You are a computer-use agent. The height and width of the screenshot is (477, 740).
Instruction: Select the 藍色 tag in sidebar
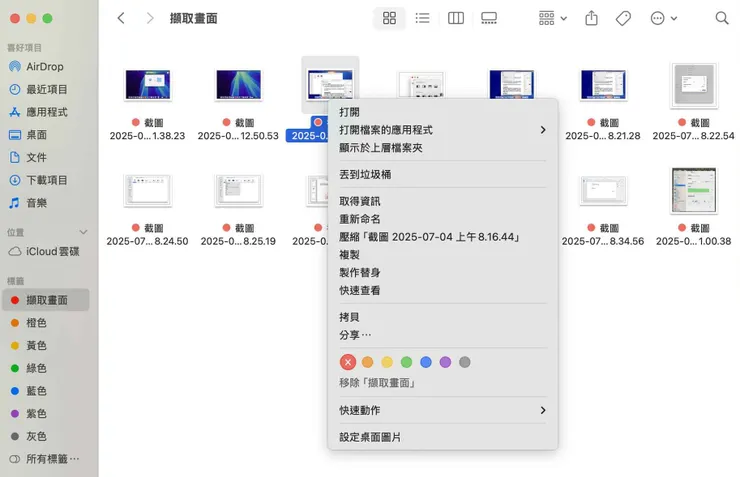pos(45,391)
